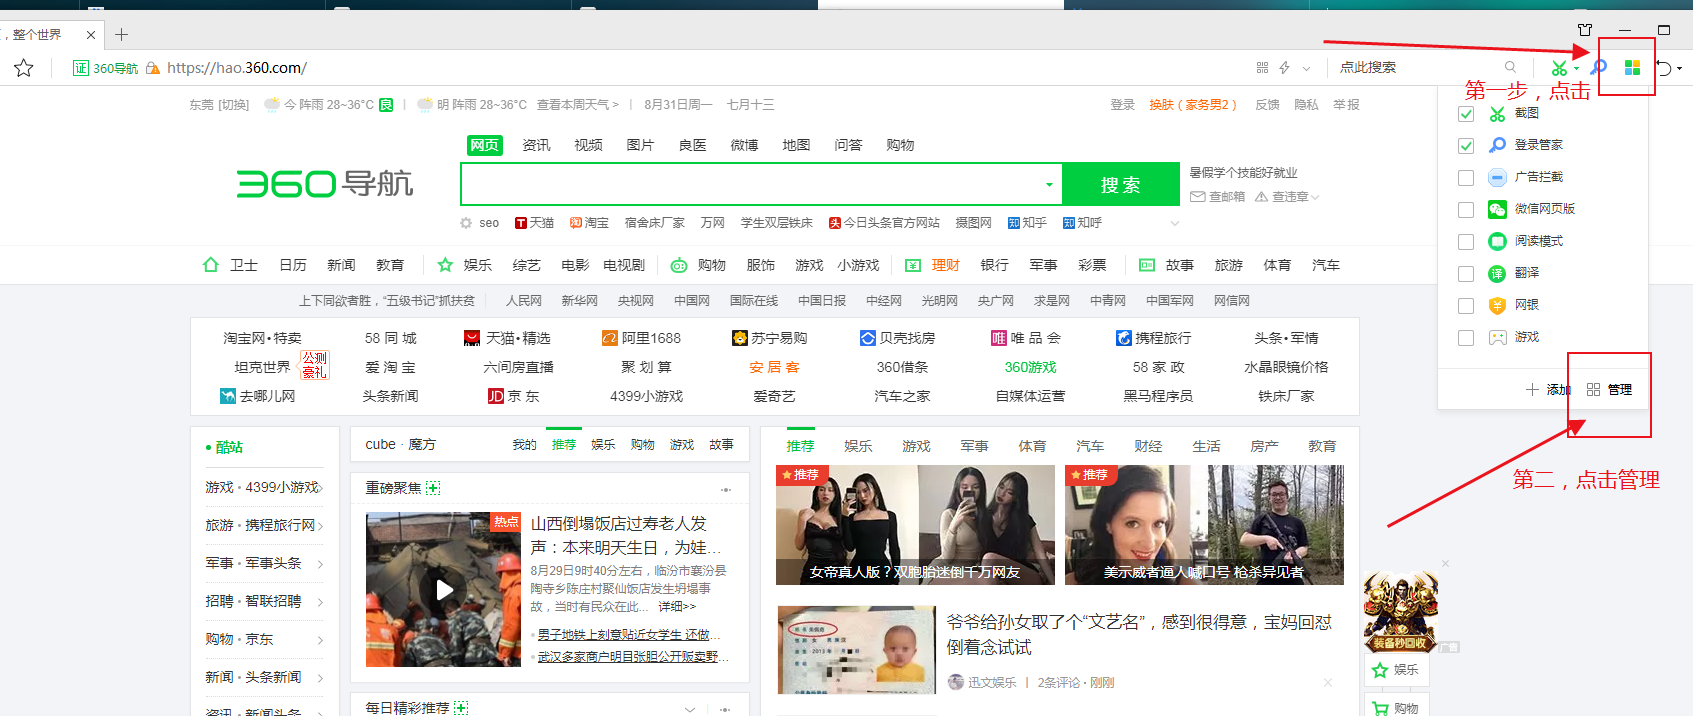Expand the hot search chevron row
1693x716 pixels.
pyautogui.click(x=1175, y=223)
